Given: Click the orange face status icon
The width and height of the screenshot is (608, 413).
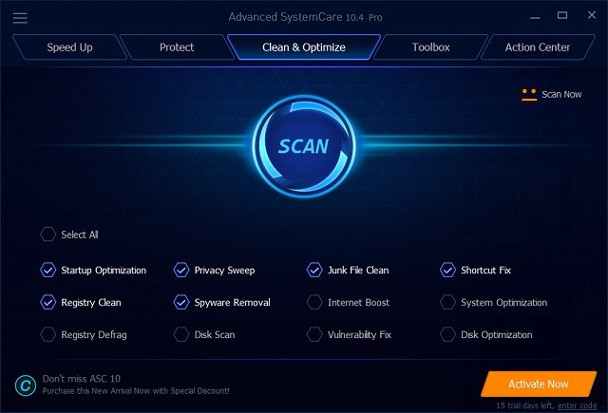Looking at the screenshot, I should coord(529,95).
